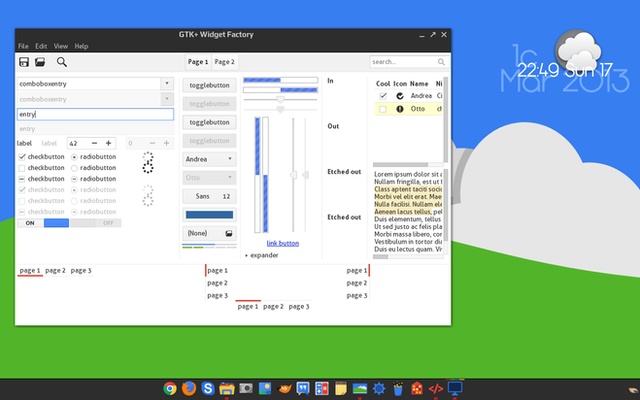Open the Sans 12 font button
640x400 pixels.
coord(209,196)
